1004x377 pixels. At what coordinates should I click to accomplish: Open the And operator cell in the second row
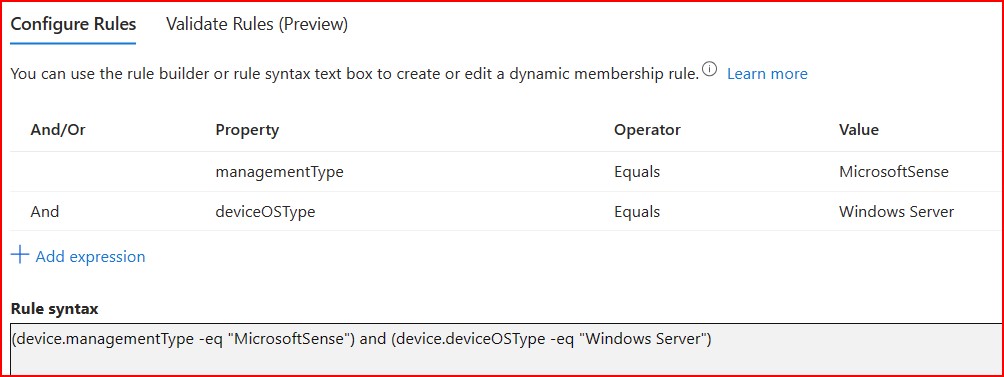[45, 211]
